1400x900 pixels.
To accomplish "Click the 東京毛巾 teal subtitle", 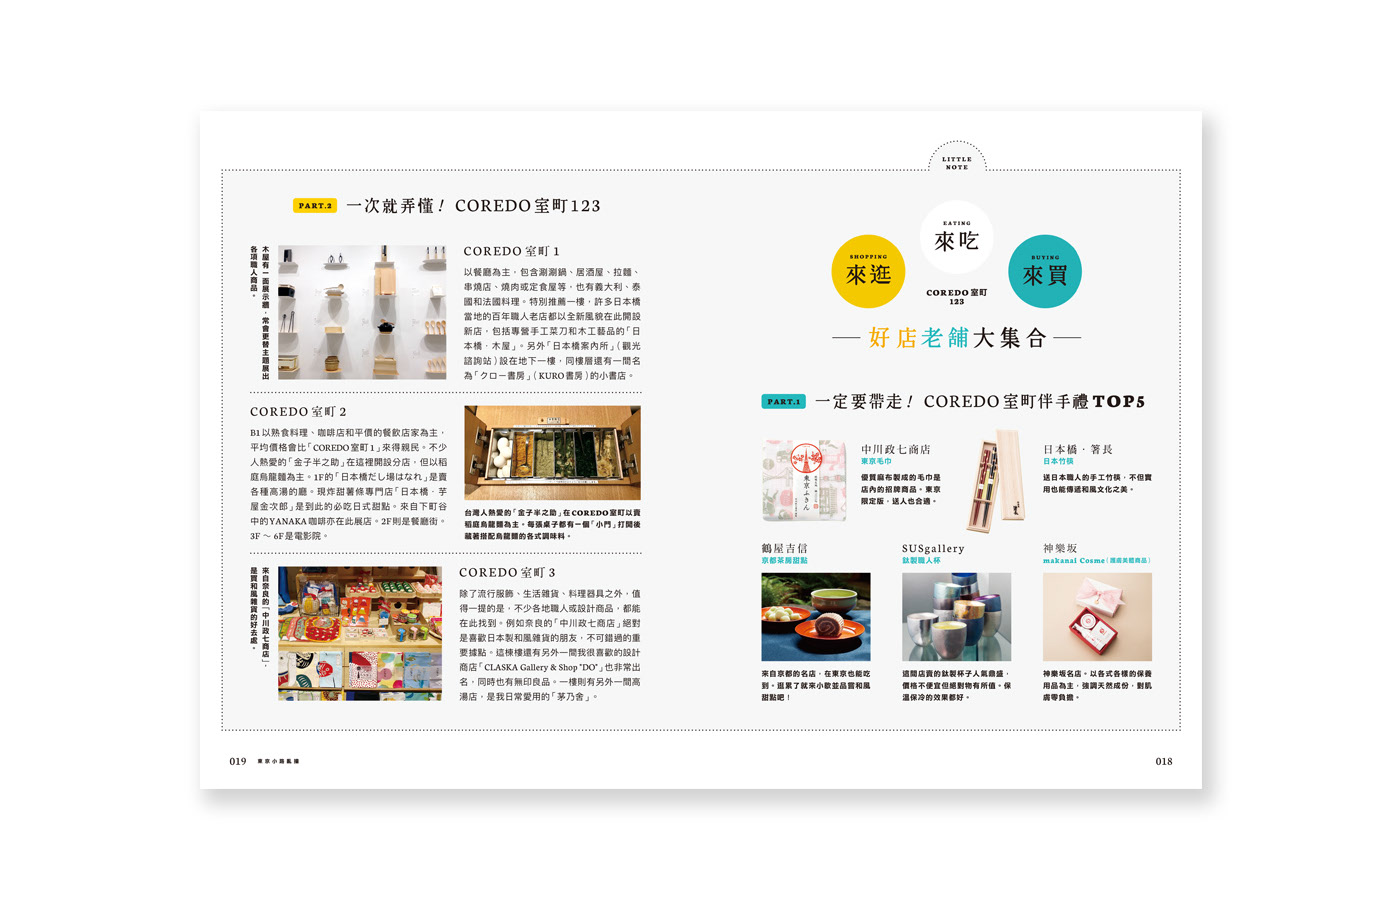I will pos(876,462).
